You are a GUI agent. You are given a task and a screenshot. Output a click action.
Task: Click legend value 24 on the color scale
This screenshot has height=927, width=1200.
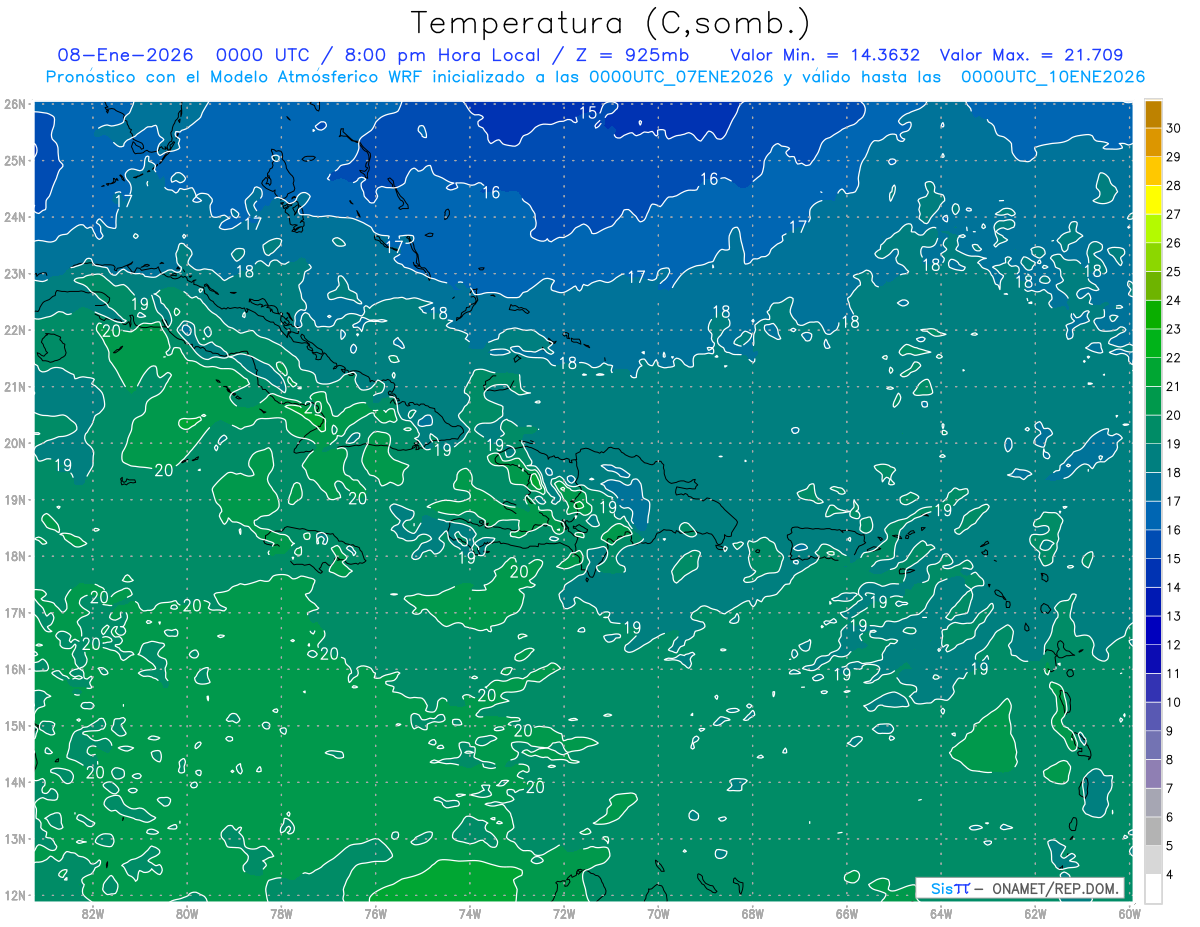coord(1174,300)
